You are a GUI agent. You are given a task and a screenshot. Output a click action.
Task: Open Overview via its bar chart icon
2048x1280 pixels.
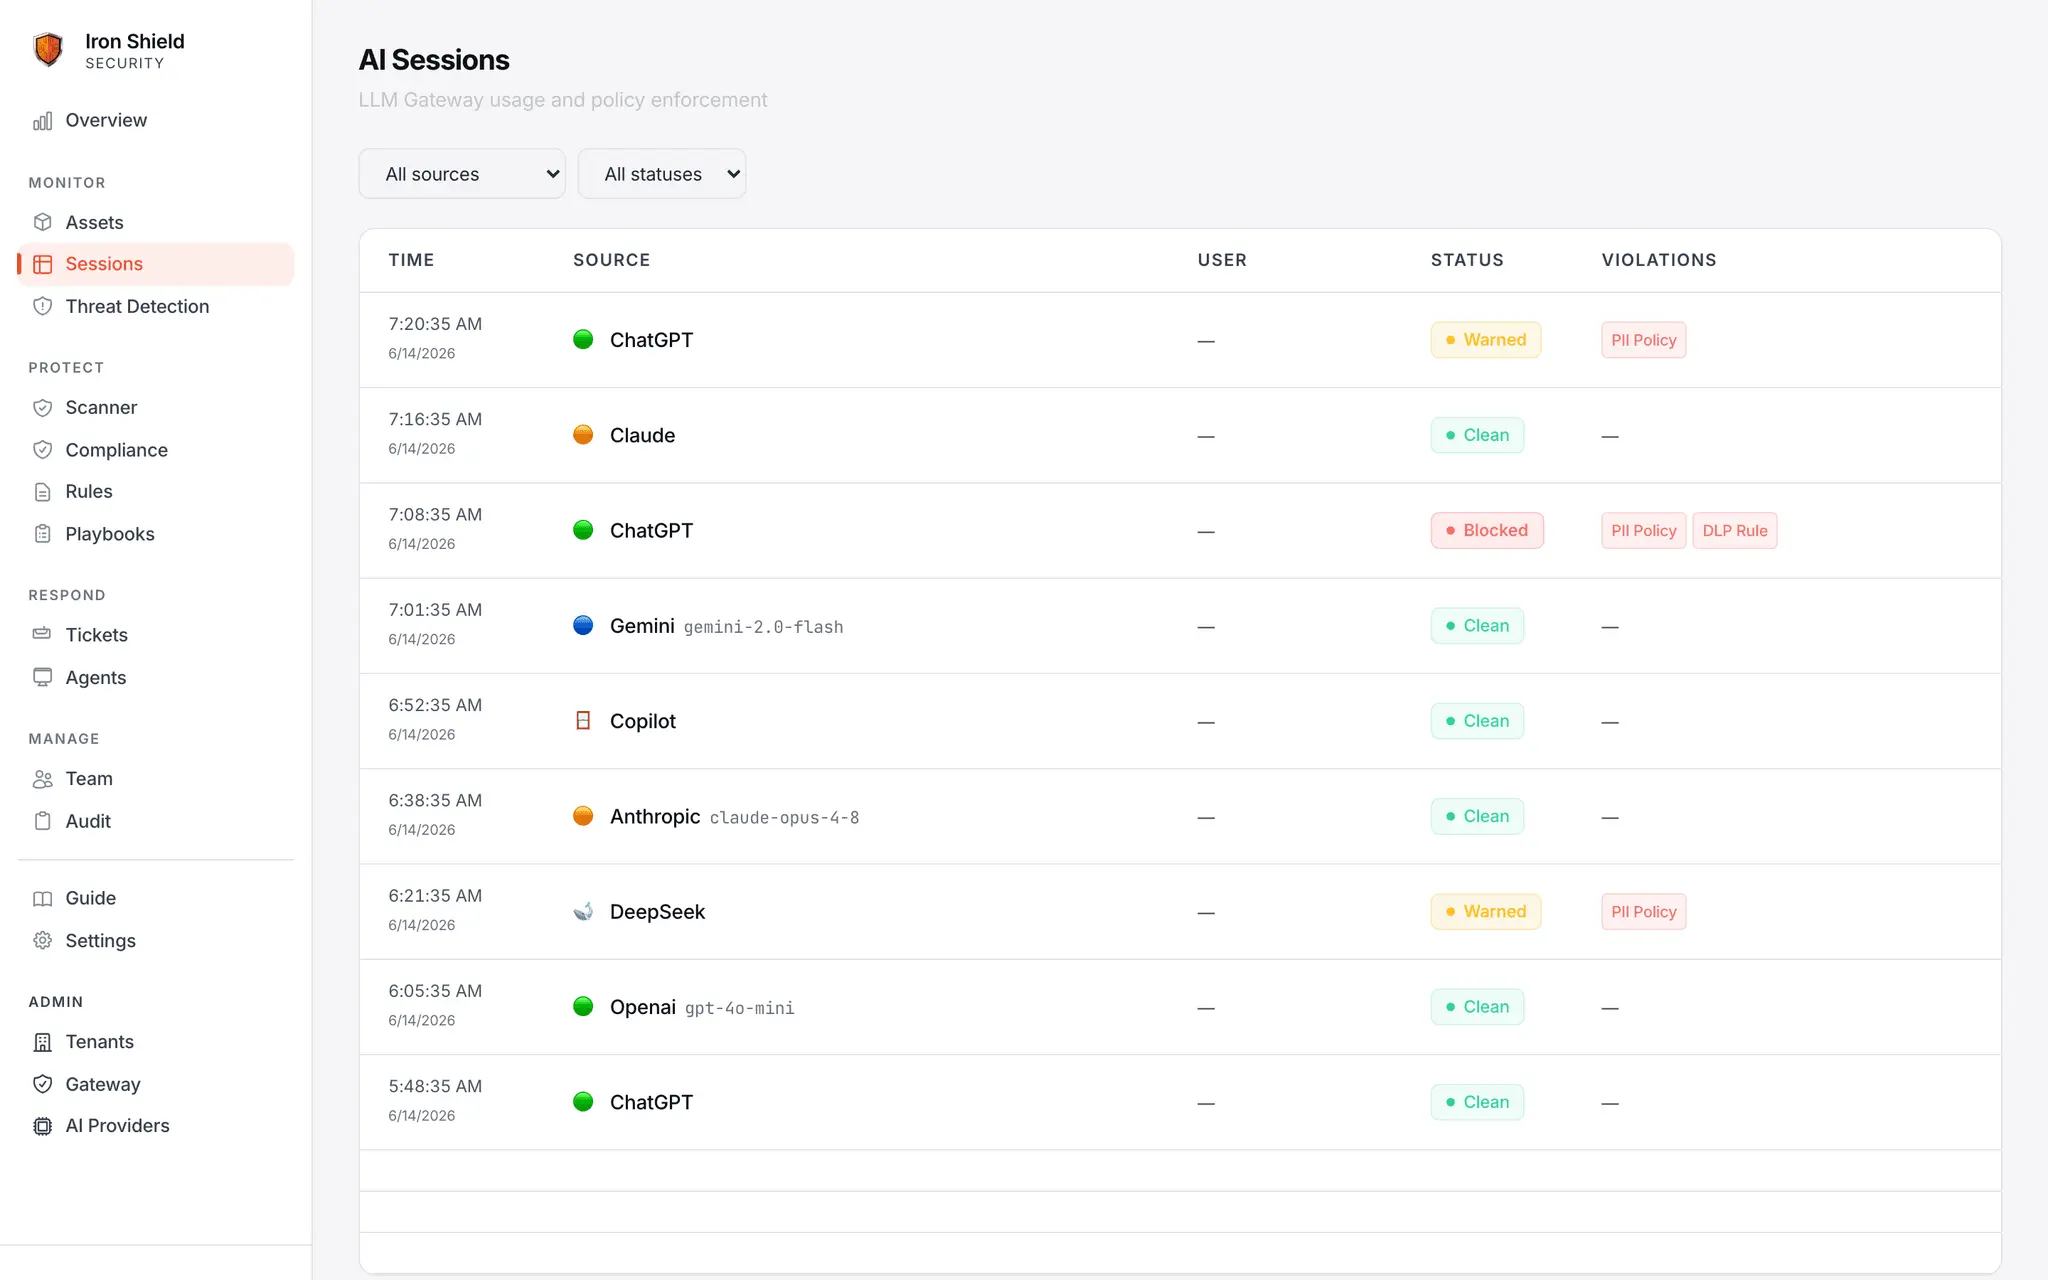tap(42, 121)
